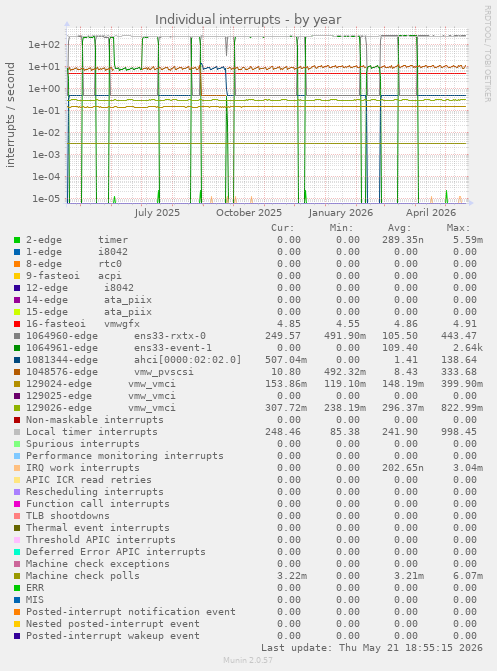Click the chart title Individual interrupts - by year
The height and width of the screenshot is (671, 497).
(248, 20)
